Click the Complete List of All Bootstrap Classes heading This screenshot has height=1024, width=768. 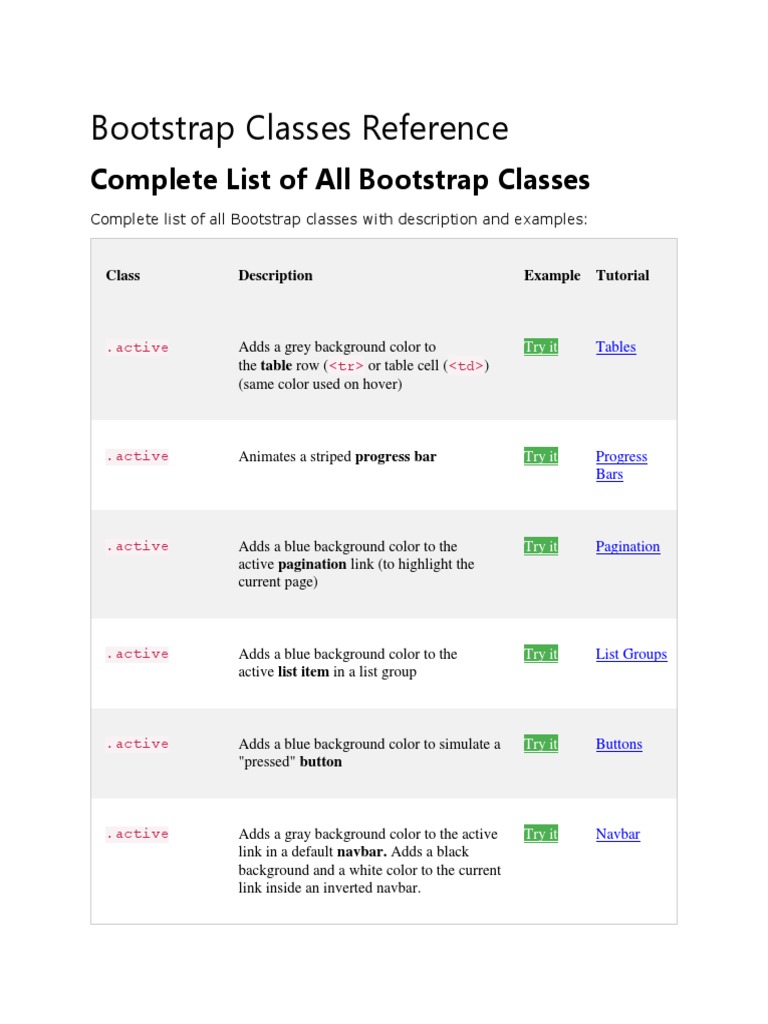(x=340, y=180)
